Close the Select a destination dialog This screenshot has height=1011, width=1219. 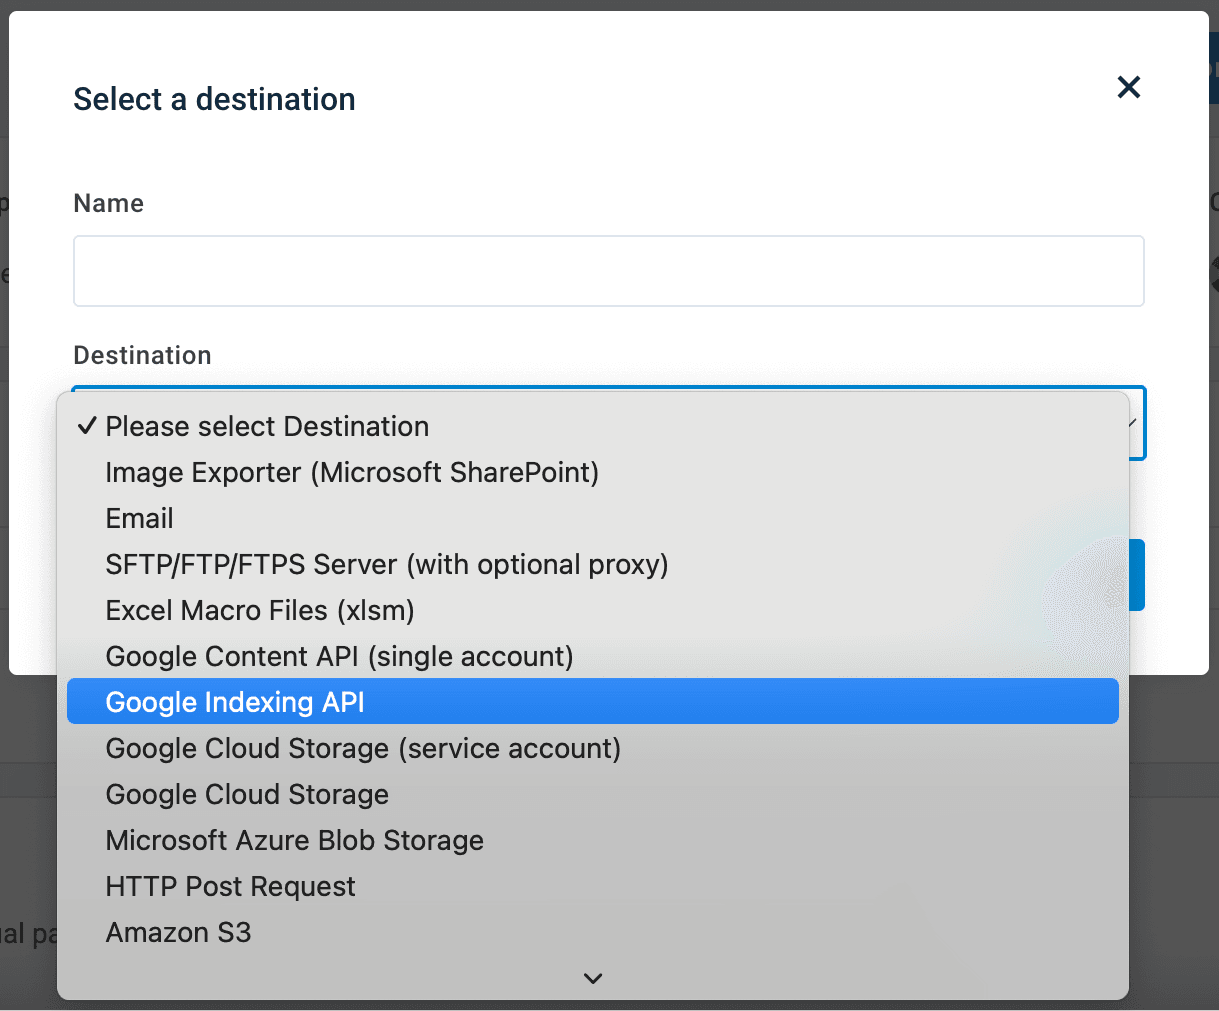coord(1128,87)
